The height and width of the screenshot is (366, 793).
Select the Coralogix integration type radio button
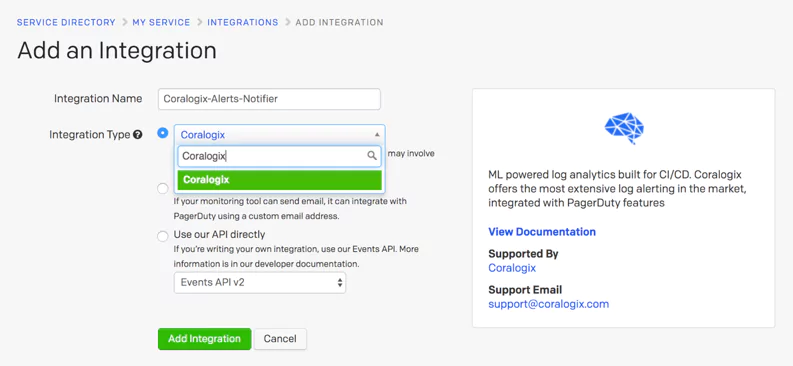tap(162, 133)
